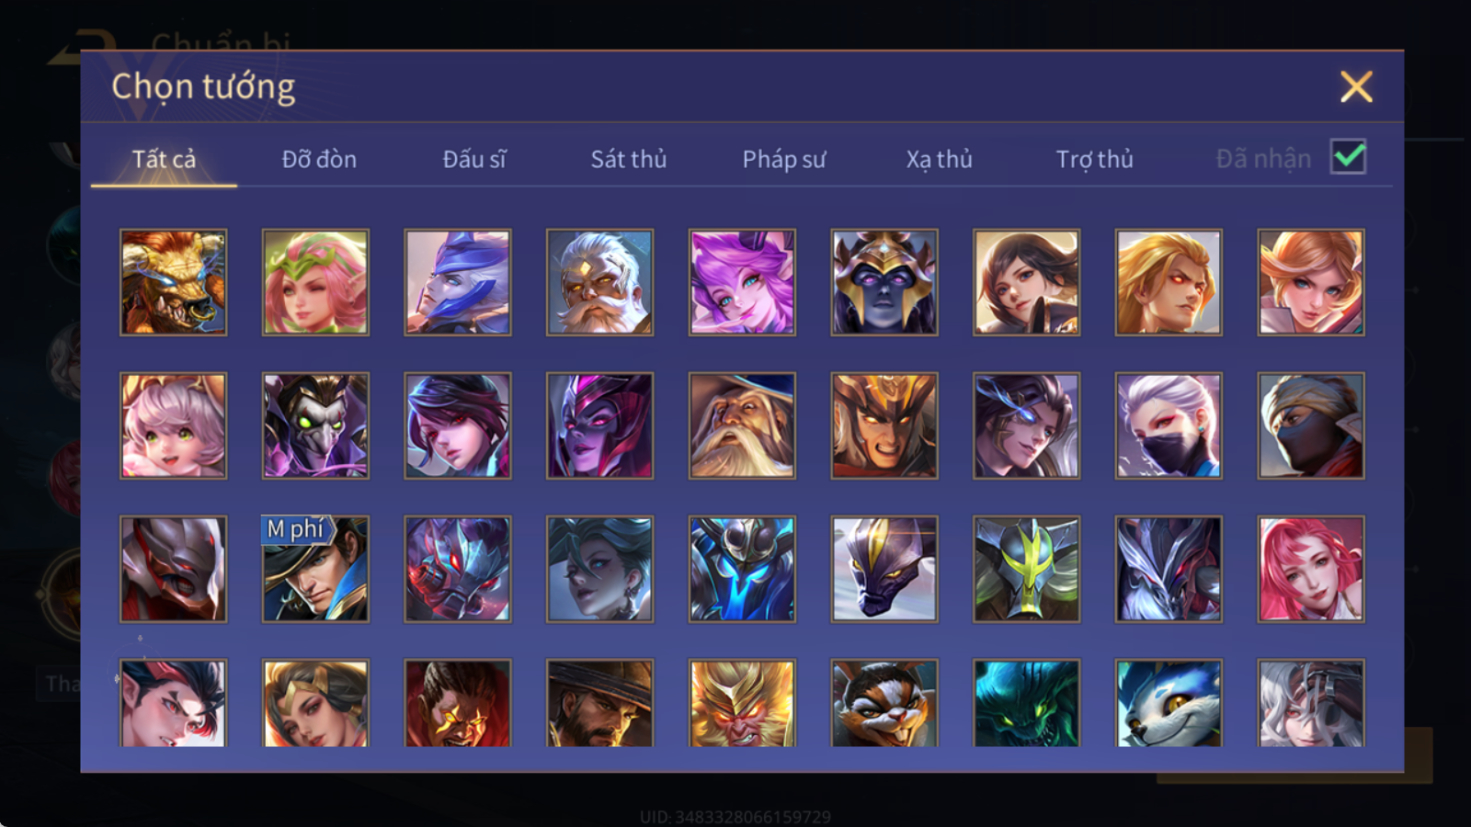Image resolution: width=1471 pixels, height=827 pixels.
Task: Choose the white-bearded old man hero
Action: click(600, 282)
